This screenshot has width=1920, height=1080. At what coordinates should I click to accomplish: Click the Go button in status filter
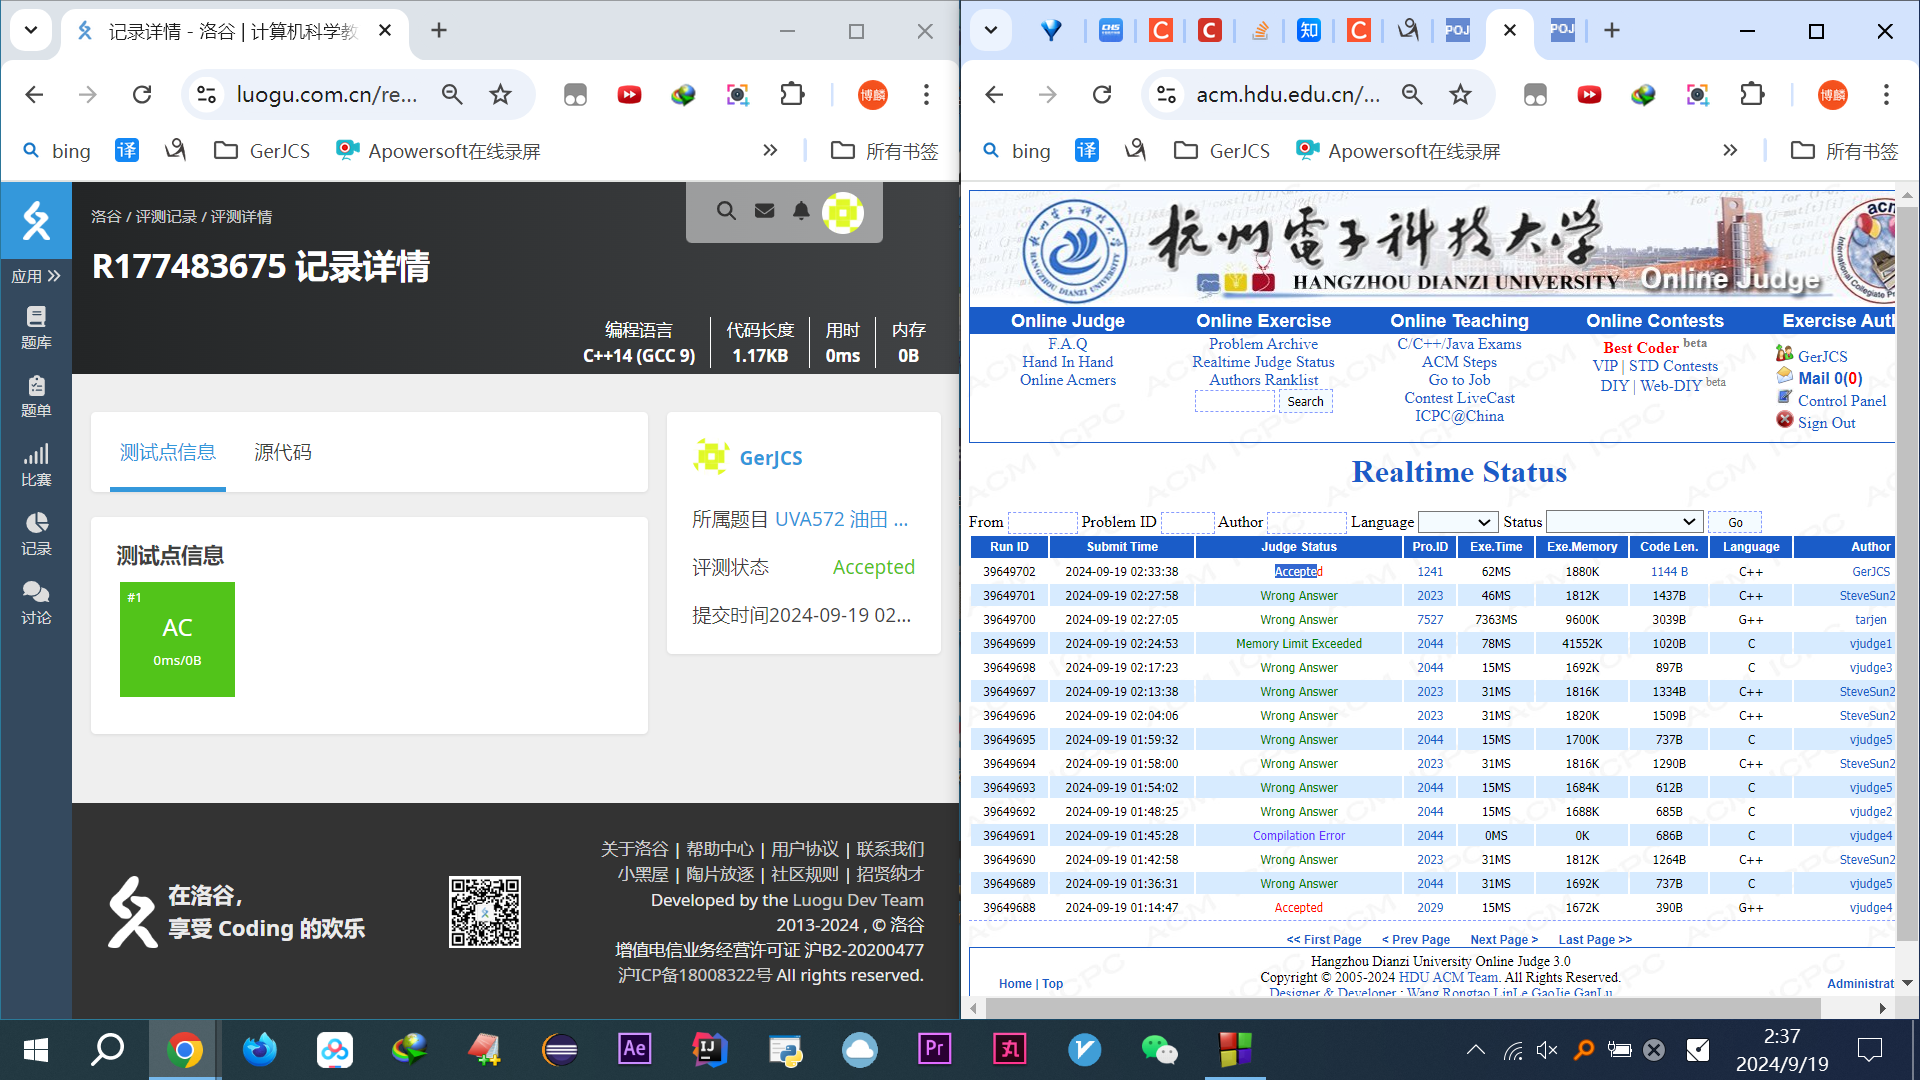pos(1735,522)
